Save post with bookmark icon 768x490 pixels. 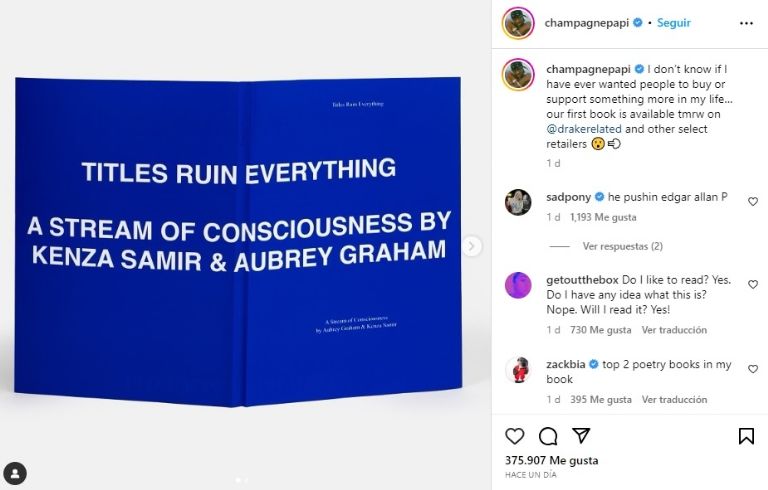(746, 436)
